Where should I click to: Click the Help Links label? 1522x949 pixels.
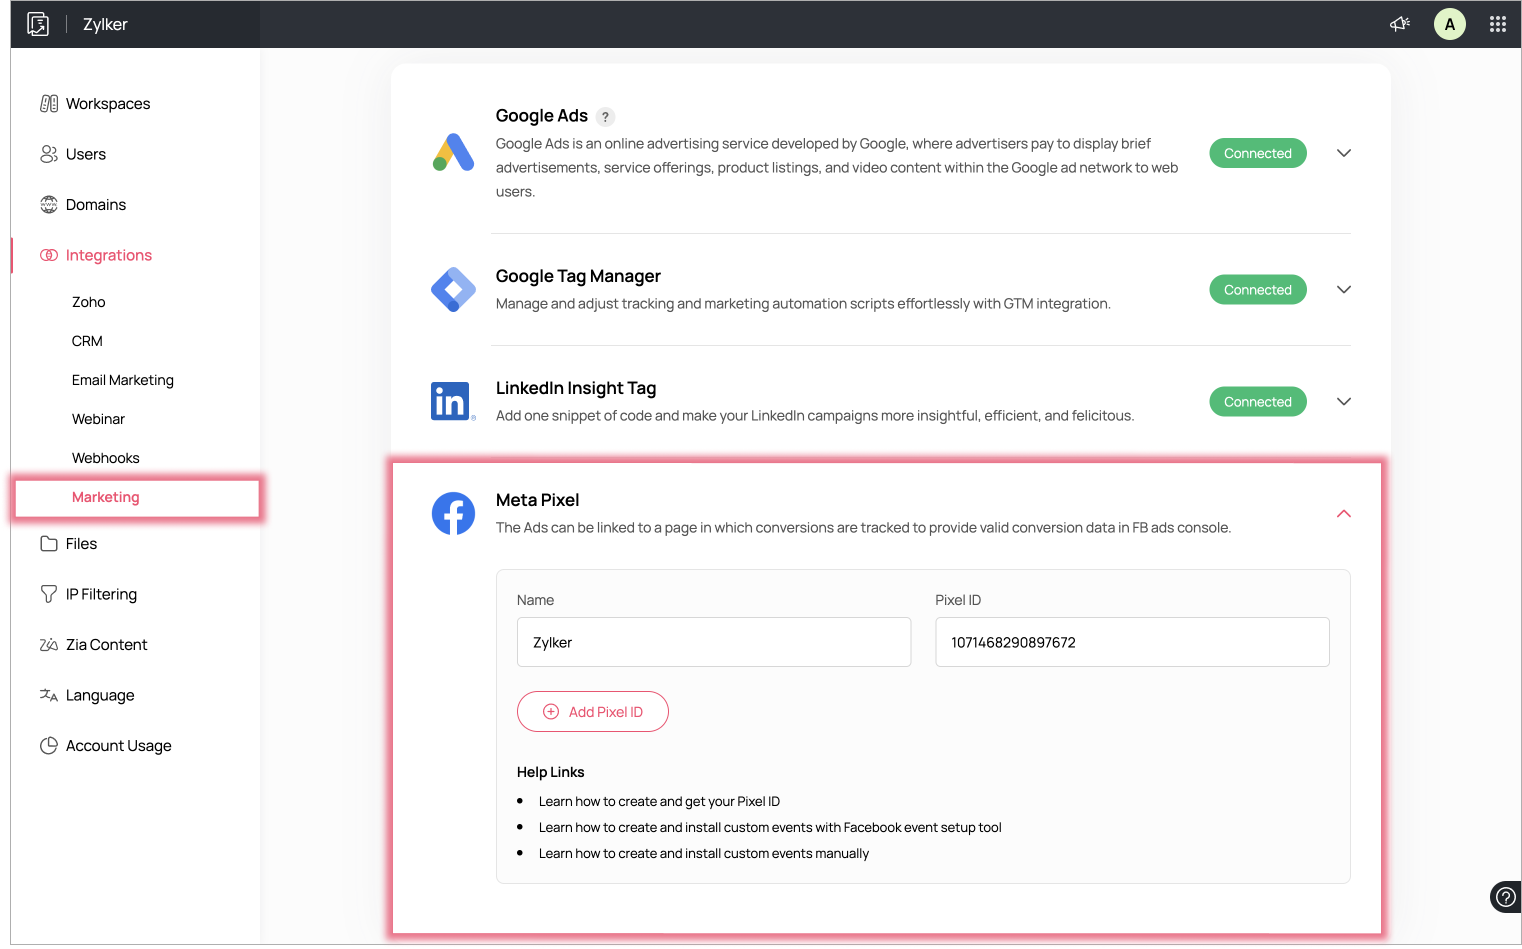click(x=551, y=772)
